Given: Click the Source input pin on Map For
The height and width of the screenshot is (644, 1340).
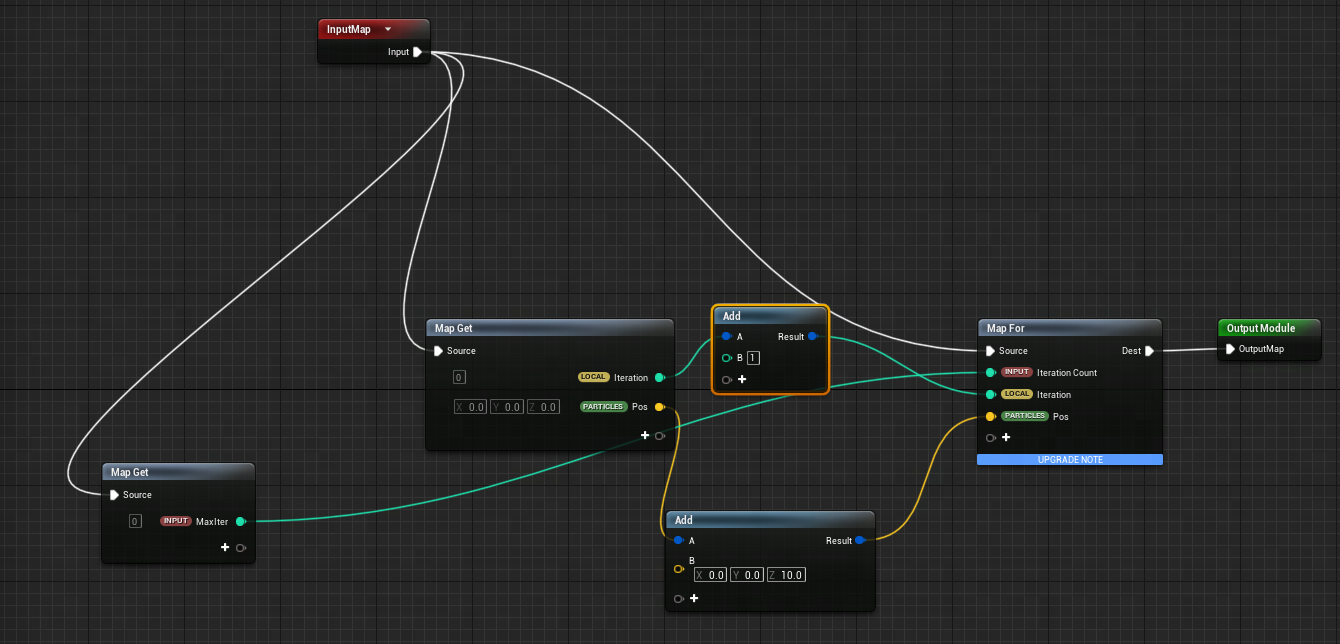Looking at the screenshot, I should (x=990, y=351).
